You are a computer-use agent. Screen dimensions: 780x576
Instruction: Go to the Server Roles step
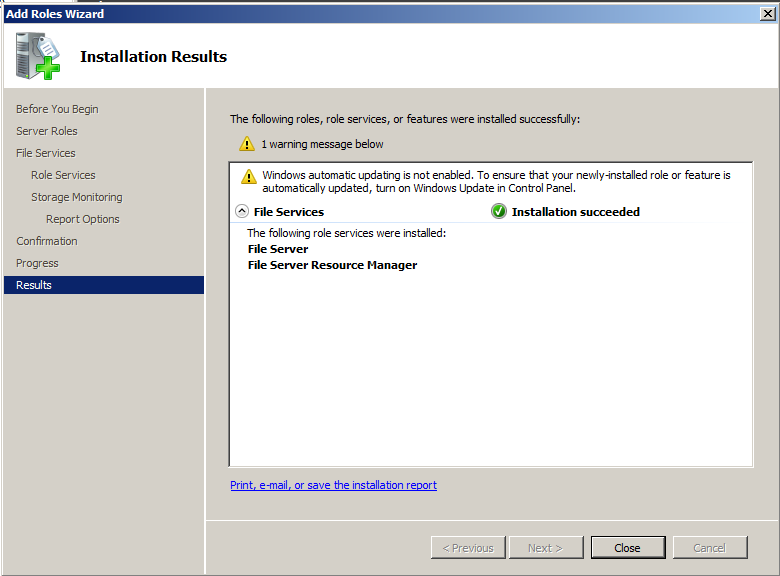click(x=46, y=131)
